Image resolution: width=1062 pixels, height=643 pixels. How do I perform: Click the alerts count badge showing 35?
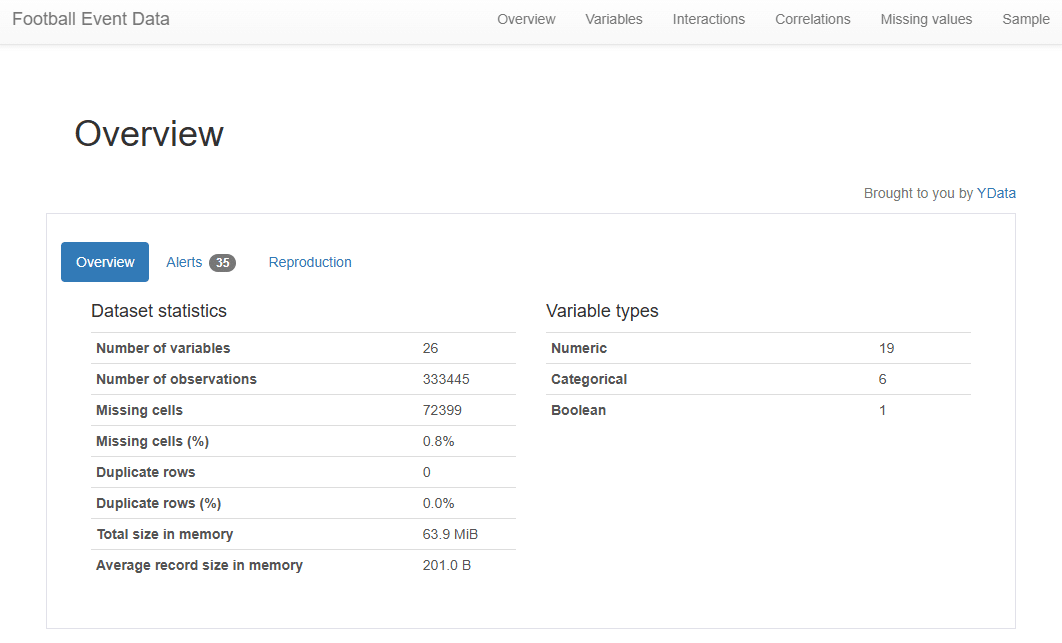pyautogui.click(x=222, y=262)
